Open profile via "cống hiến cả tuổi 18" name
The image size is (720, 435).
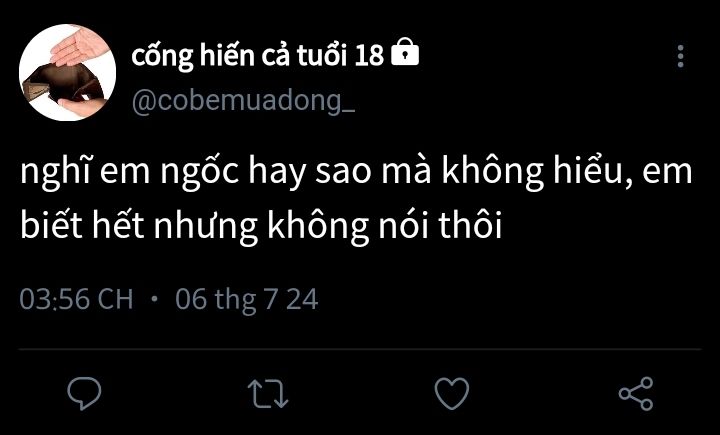(x=257, y=56)
